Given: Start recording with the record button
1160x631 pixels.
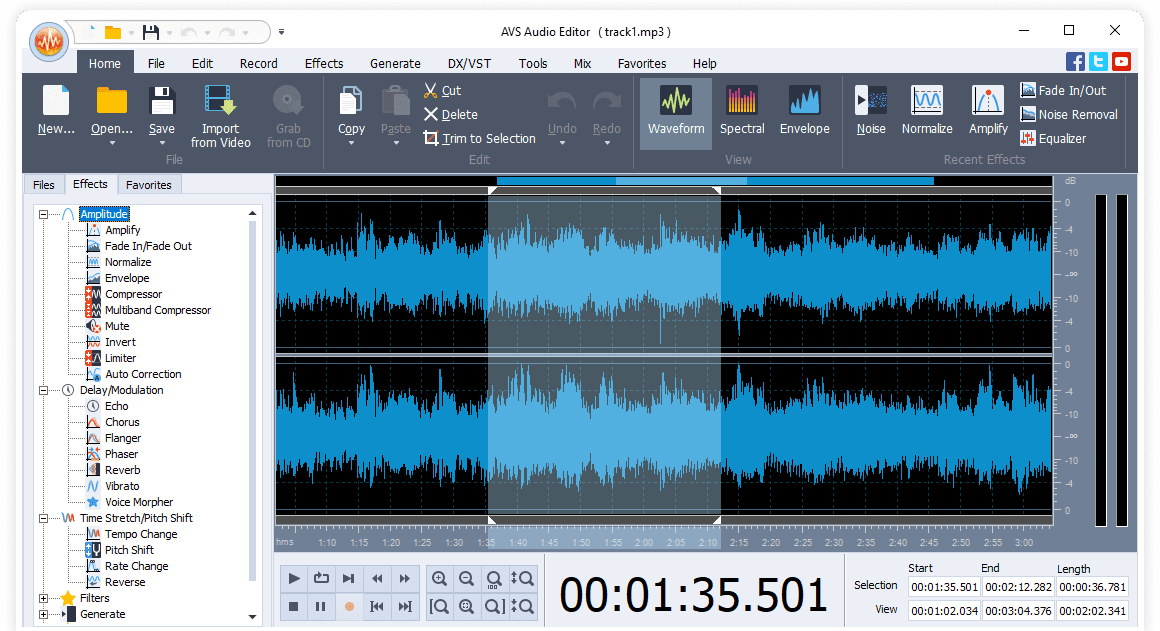Looking at the screenshot, I should tap(348, 606).
